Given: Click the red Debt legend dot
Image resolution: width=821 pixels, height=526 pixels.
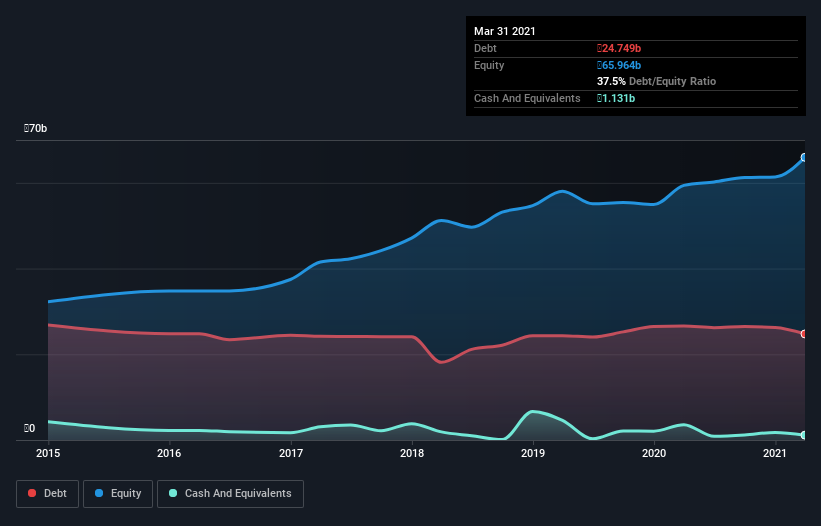Looking at the screenshot, I should coord(32,493).
